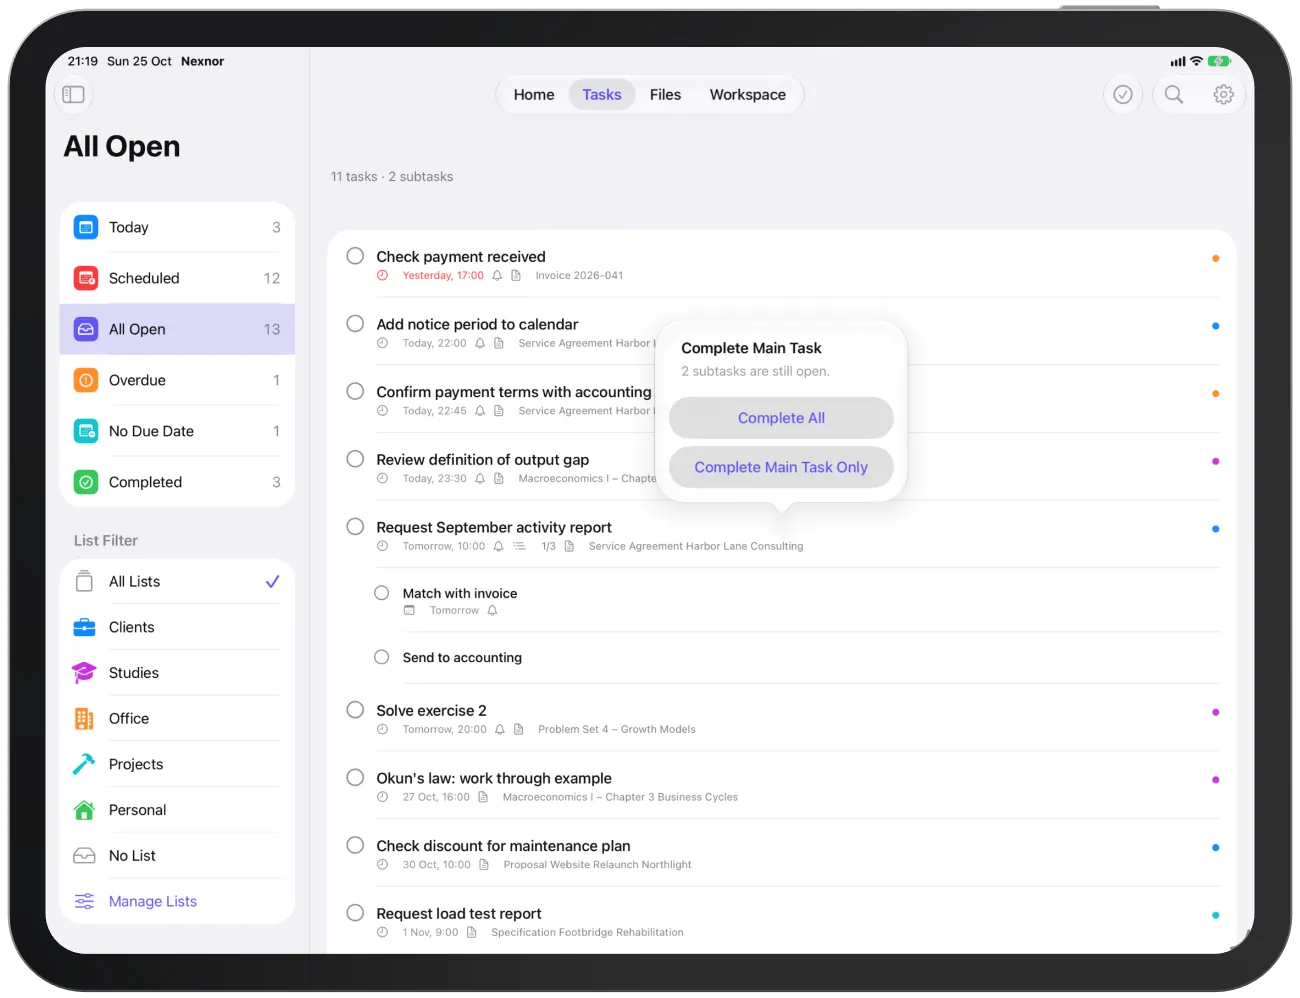Choose the Office building list icon
Image resolution: width=1300 pixels, height=998 pixels.
pyautogui.click(x=85, y=719)
